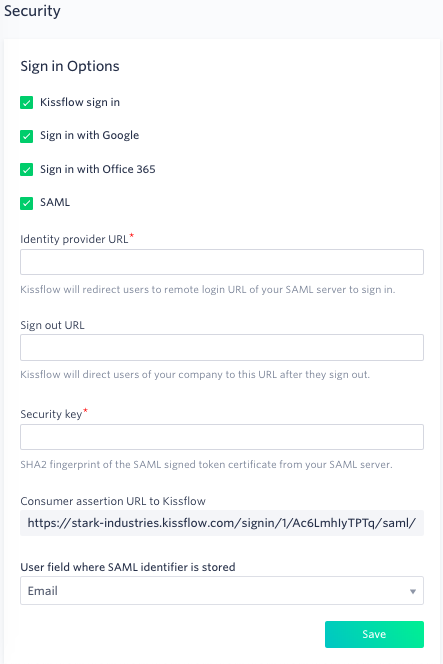443x664 pixels.
Task: Click the "Kissflow sign in" label text
Action: pos(80,102)
